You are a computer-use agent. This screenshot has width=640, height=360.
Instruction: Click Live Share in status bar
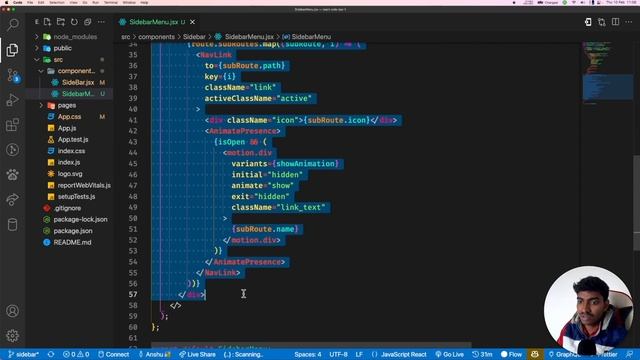click(197, 354)
